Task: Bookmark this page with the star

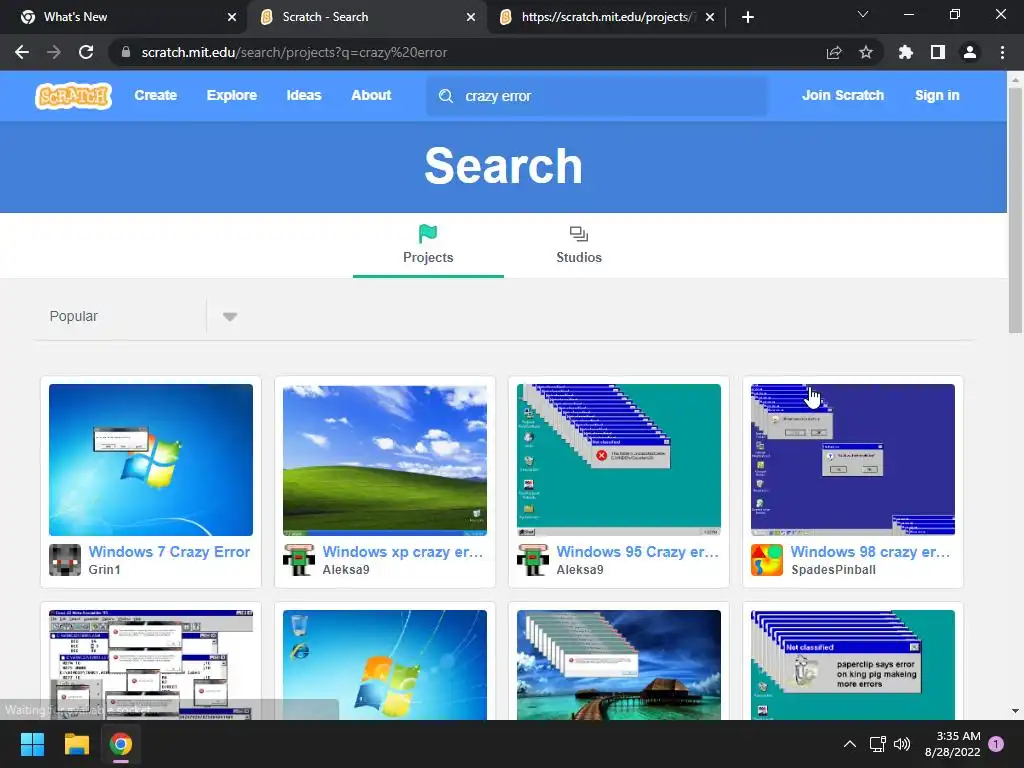Action: click(x=865, y=52)
